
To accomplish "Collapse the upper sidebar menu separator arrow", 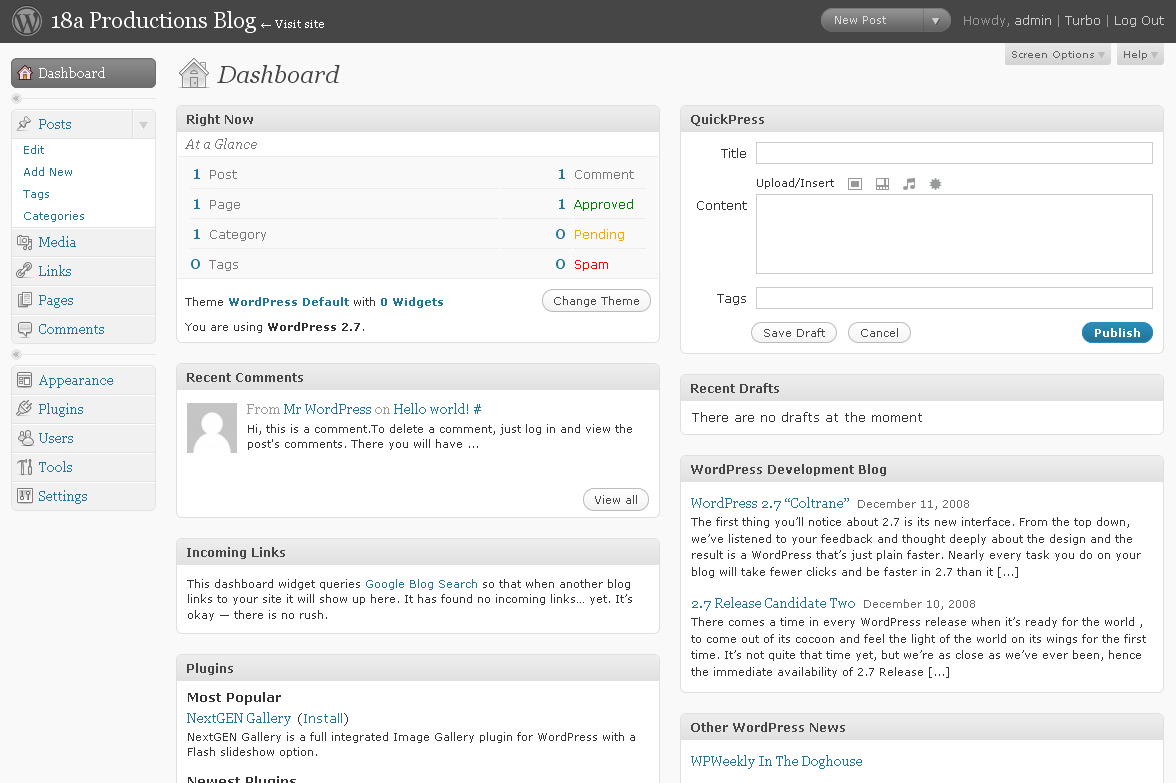I will point(16,99).
